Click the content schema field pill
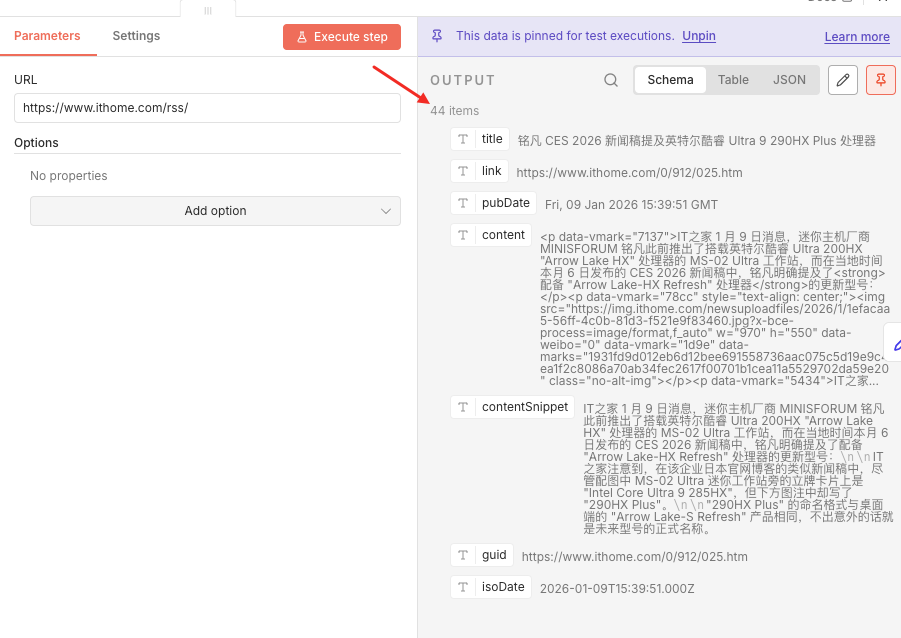 coord(491,235)
